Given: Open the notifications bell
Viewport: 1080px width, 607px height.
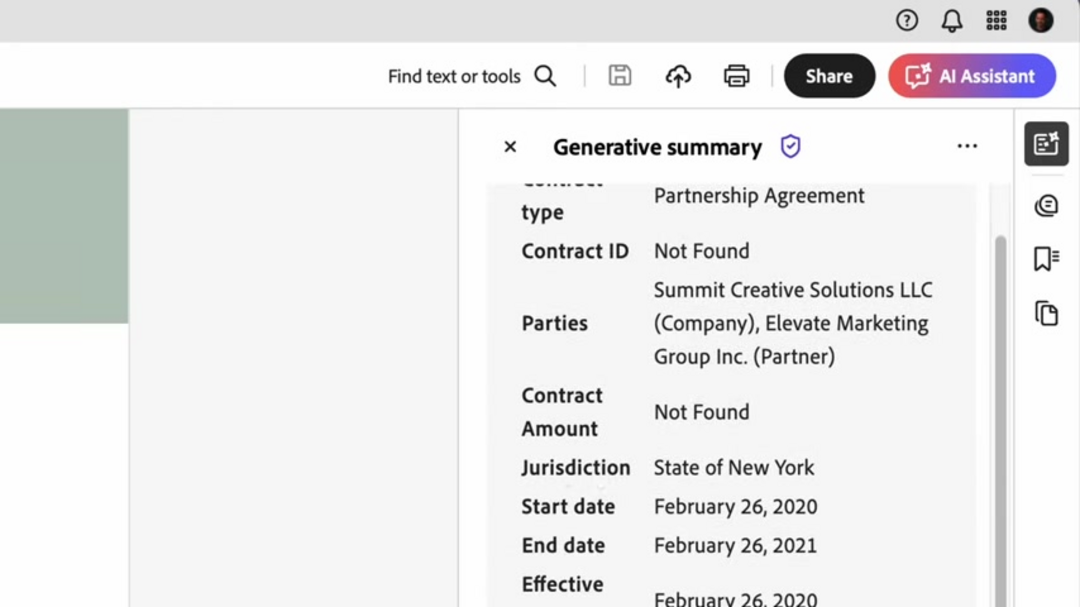Looking at the screenshot, I should tap(952, 20).
